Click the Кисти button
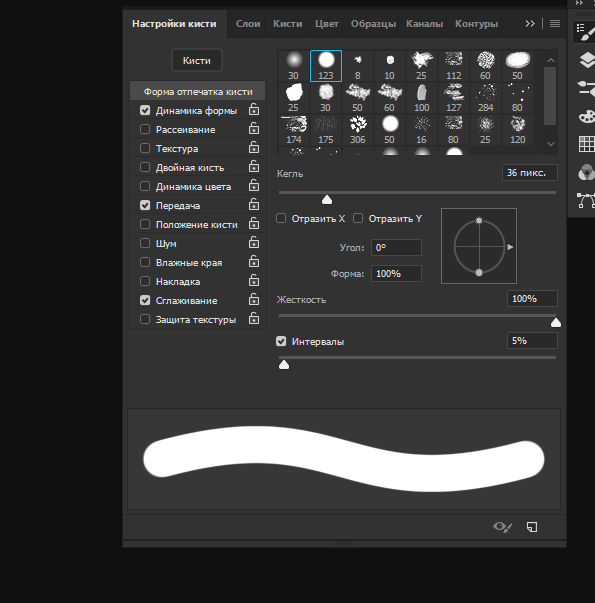The height and width of the screenshot is (603, 595). (x=197, y=60)
